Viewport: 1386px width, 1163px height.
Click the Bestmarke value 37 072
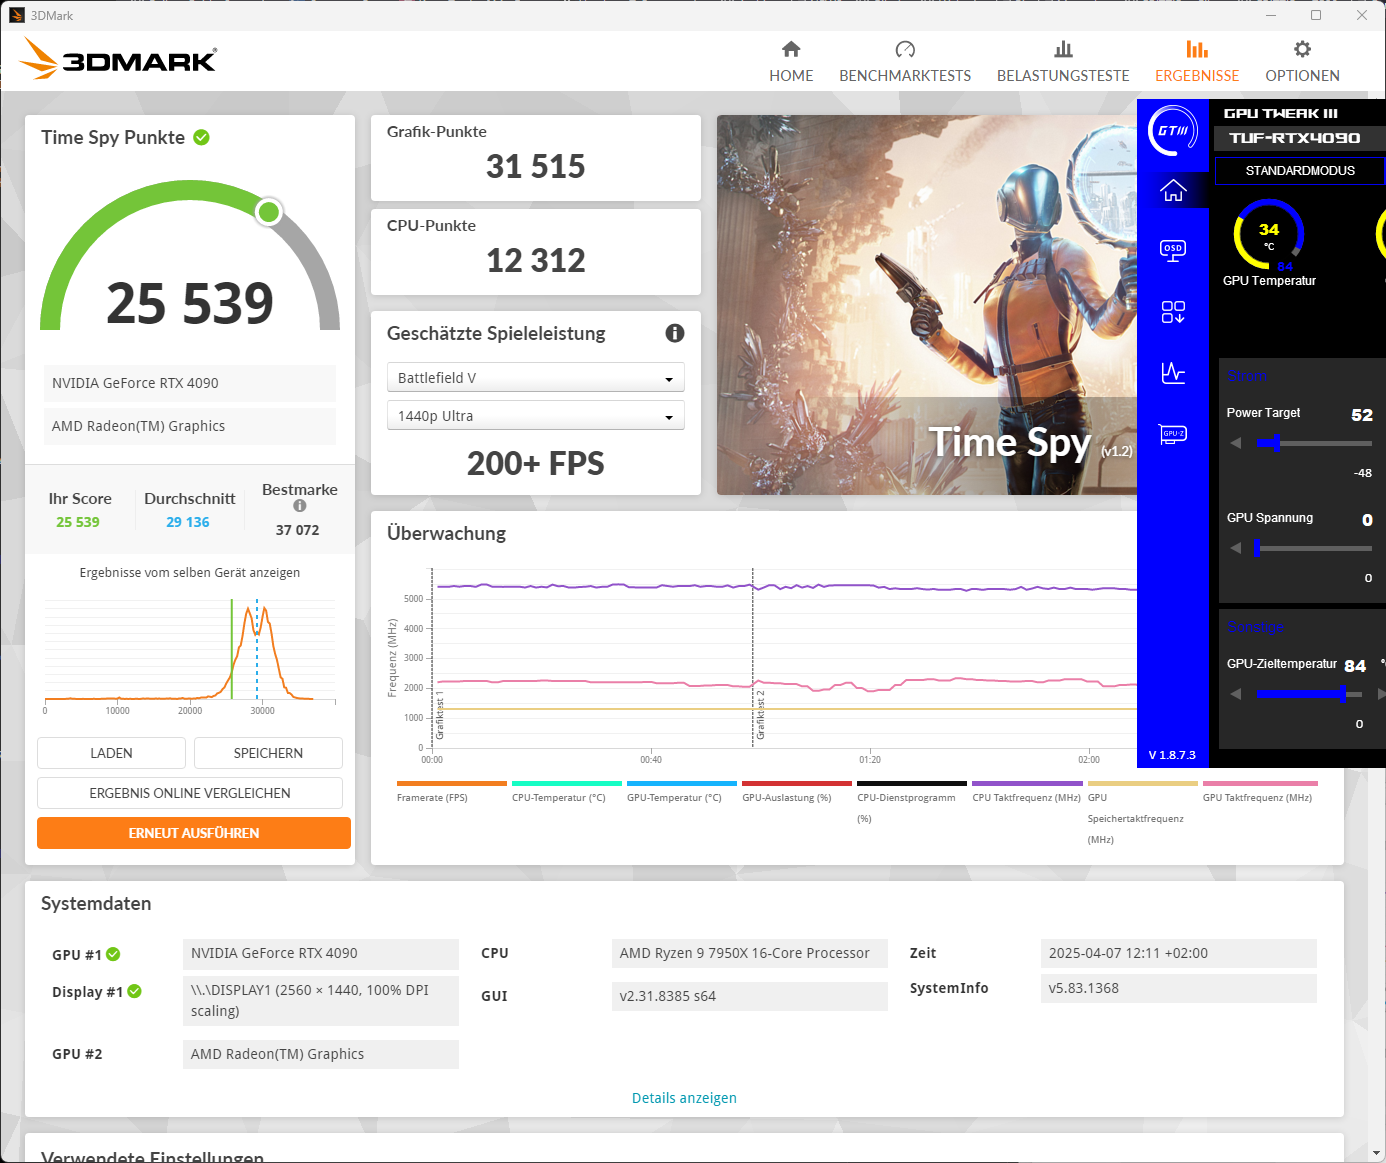tap(298, 530)
